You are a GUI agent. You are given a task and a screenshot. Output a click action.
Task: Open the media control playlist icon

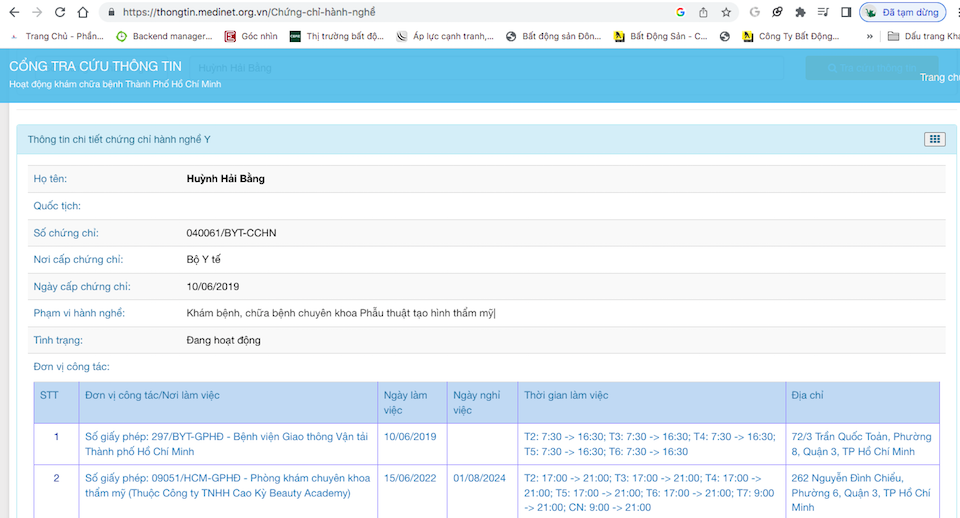[823, 12]
